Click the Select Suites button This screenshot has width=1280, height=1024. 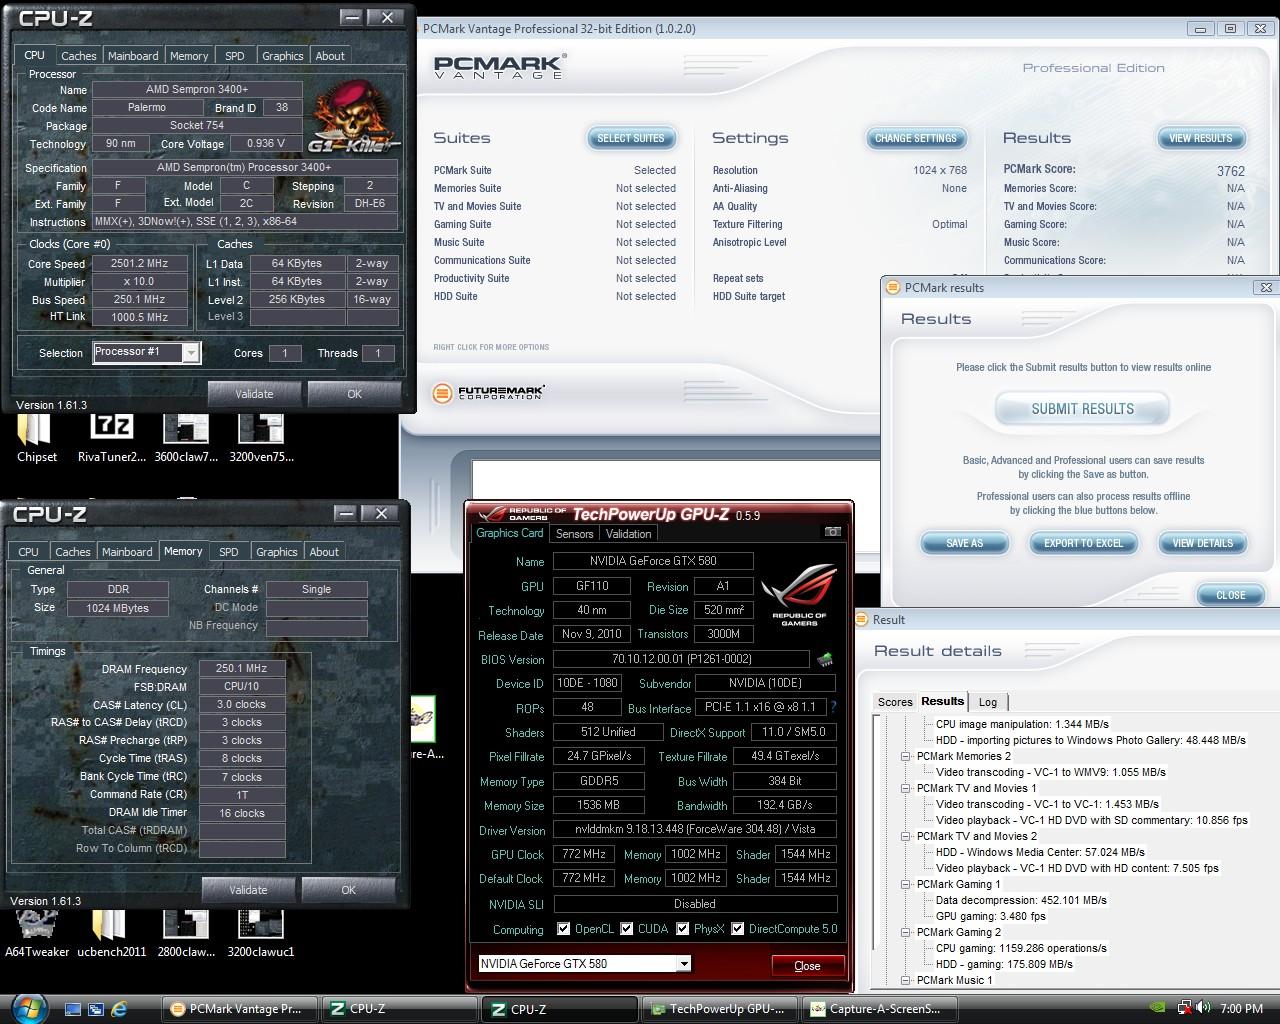pyautogui.click(x=631, y=138)
